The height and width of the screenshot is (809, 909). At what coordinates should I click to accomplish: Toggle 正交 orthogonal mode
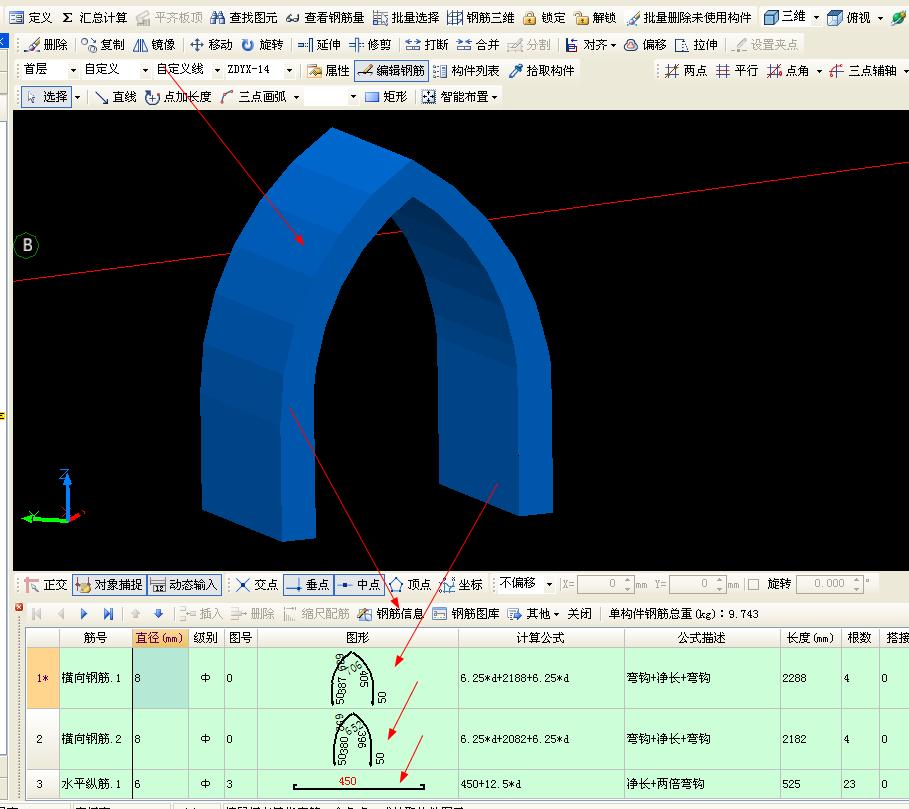pyautogui.click(x=46, y=584)
